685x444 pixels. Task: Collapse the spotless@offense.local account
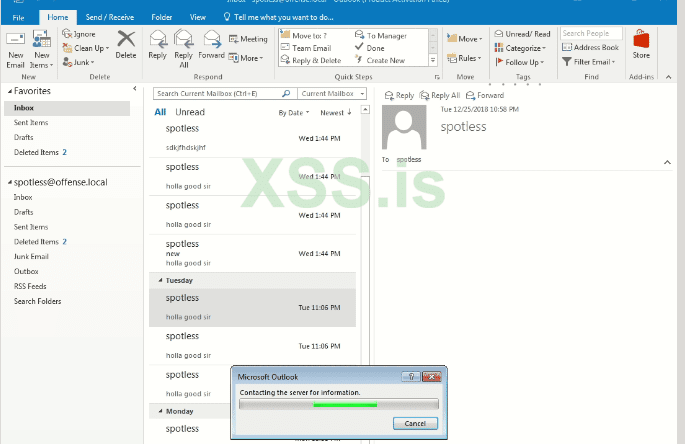(10, 182)
